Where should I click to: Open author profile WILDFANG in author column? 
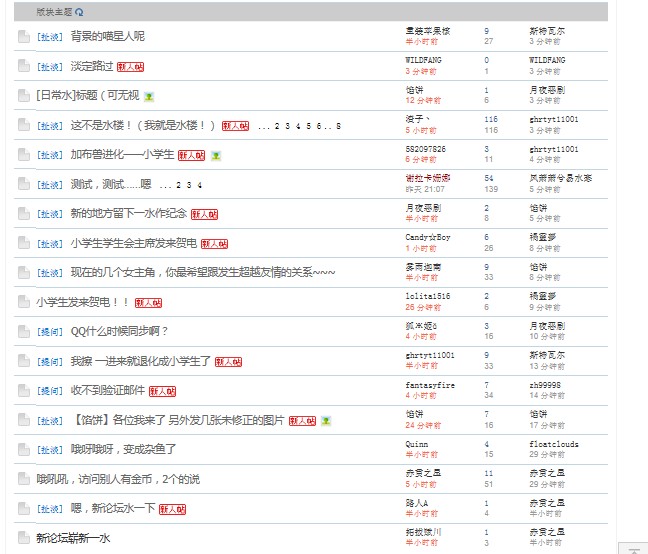click(423, 60)
